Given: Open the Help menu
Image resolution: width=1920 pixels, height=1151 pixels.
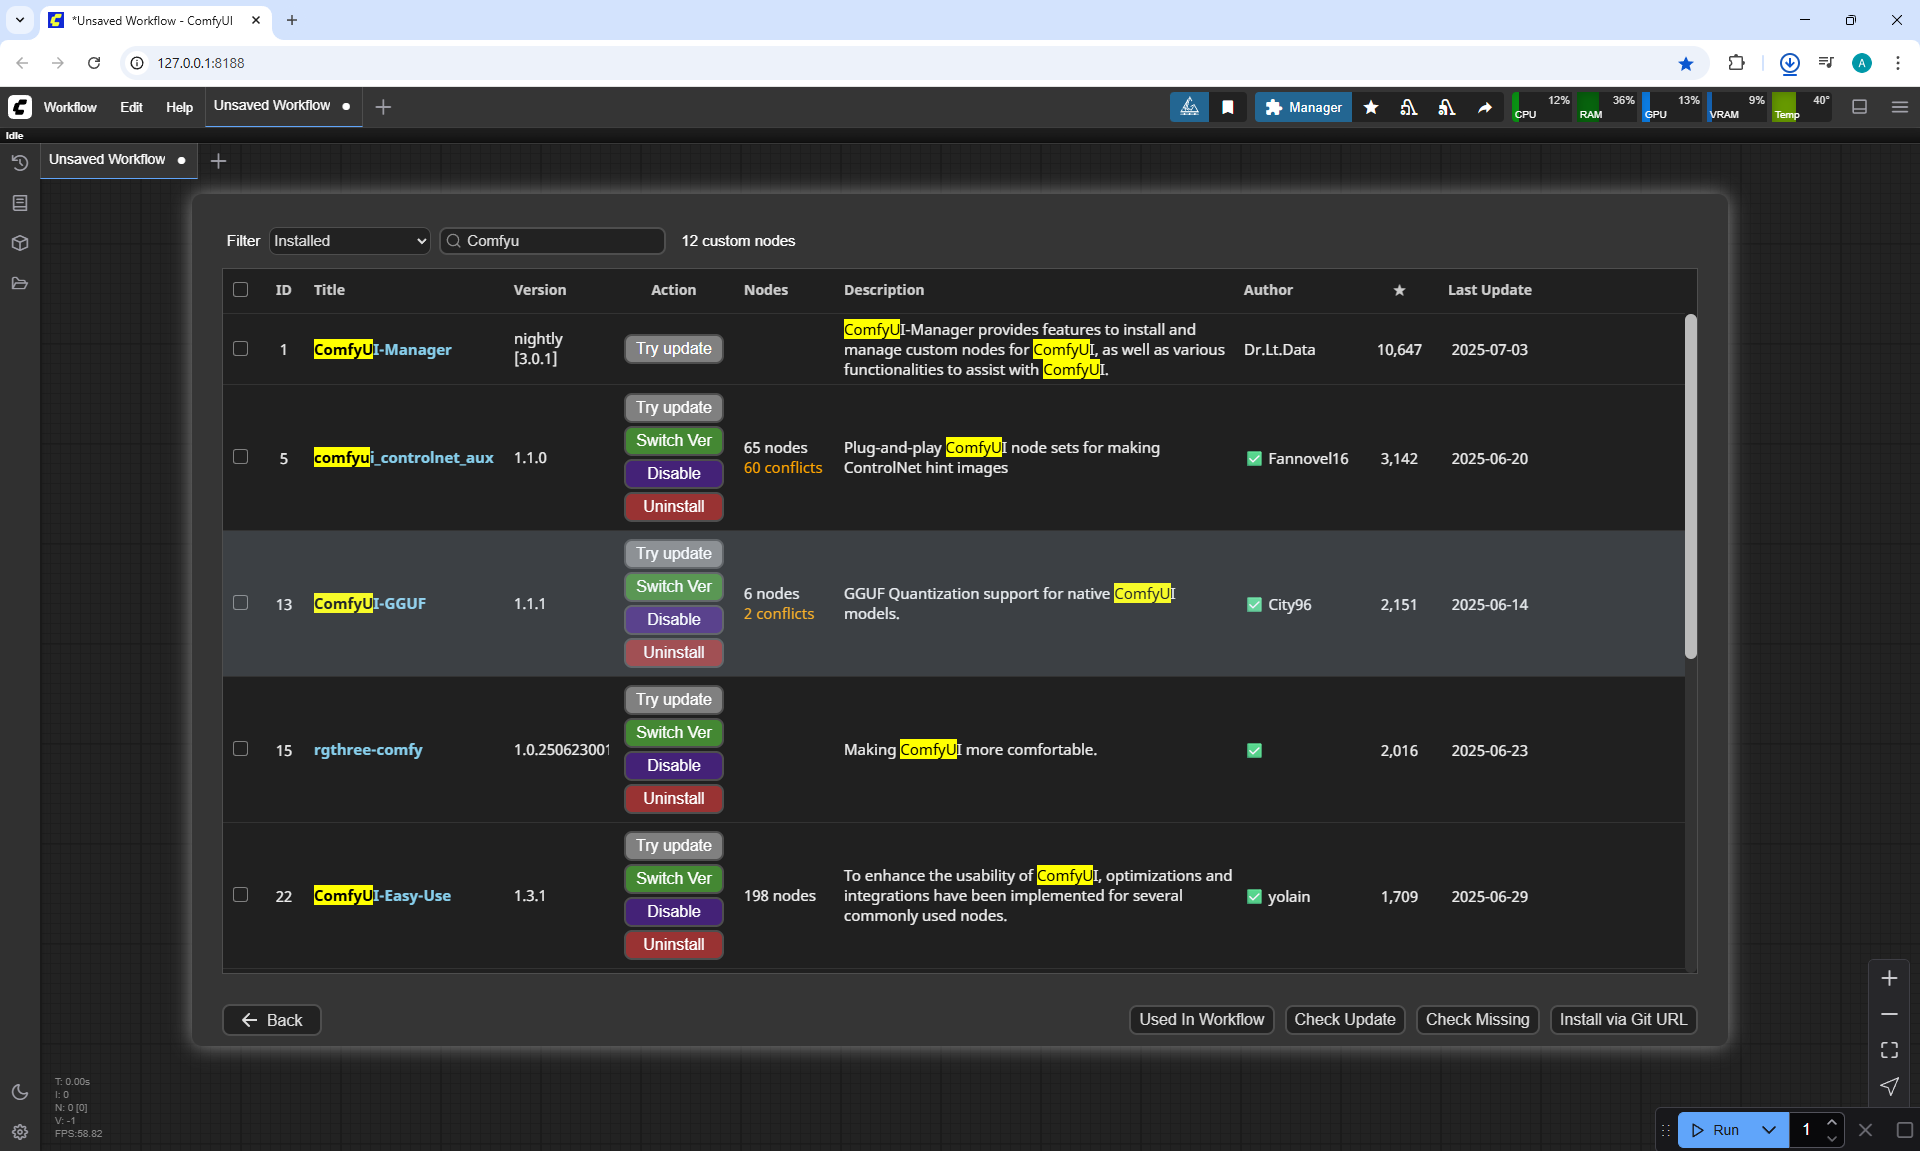Looking at the screenshot, I should [179, 107].
